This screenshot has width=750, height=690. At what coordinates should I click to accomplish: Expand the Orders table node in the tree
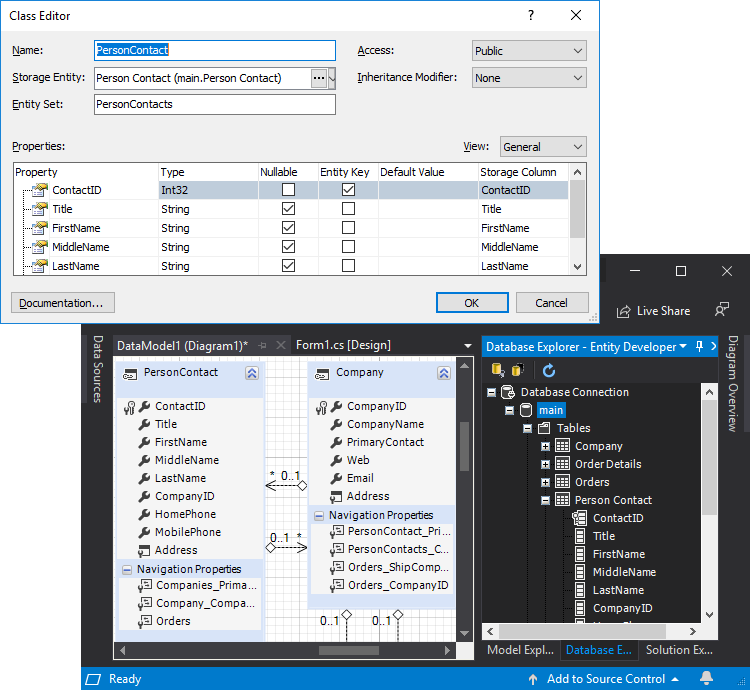[546, 482]
